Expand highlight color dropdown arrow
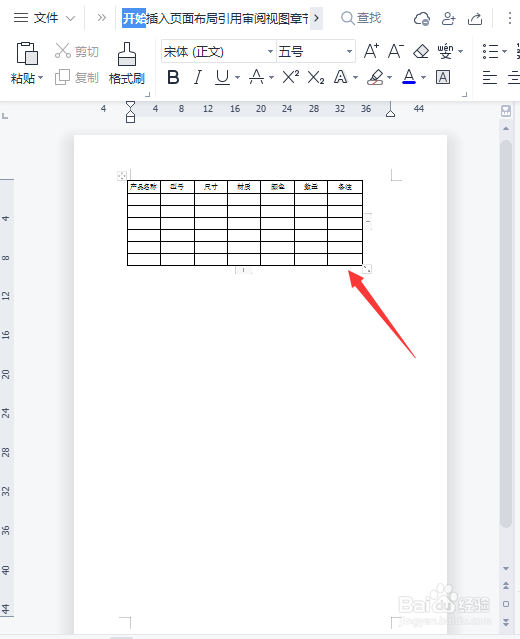The height and width of the screenshot is (639, 520). coord(390,77)
